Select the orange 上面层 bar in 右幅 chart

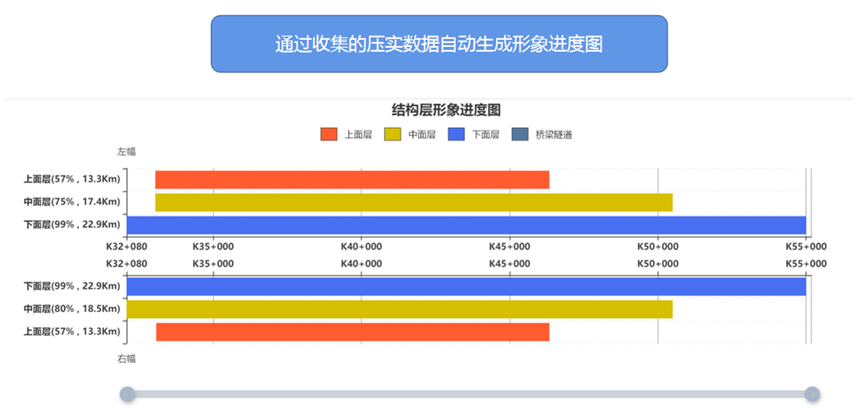pyautogui.click(x=353, y=332)
